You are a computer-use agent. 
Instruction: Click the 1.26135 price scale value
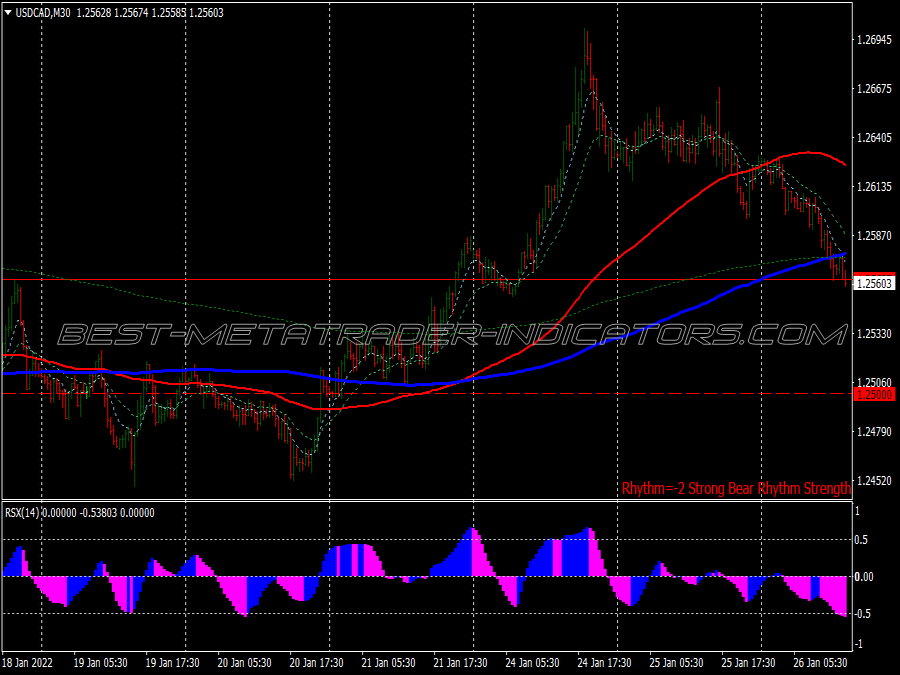874,187
